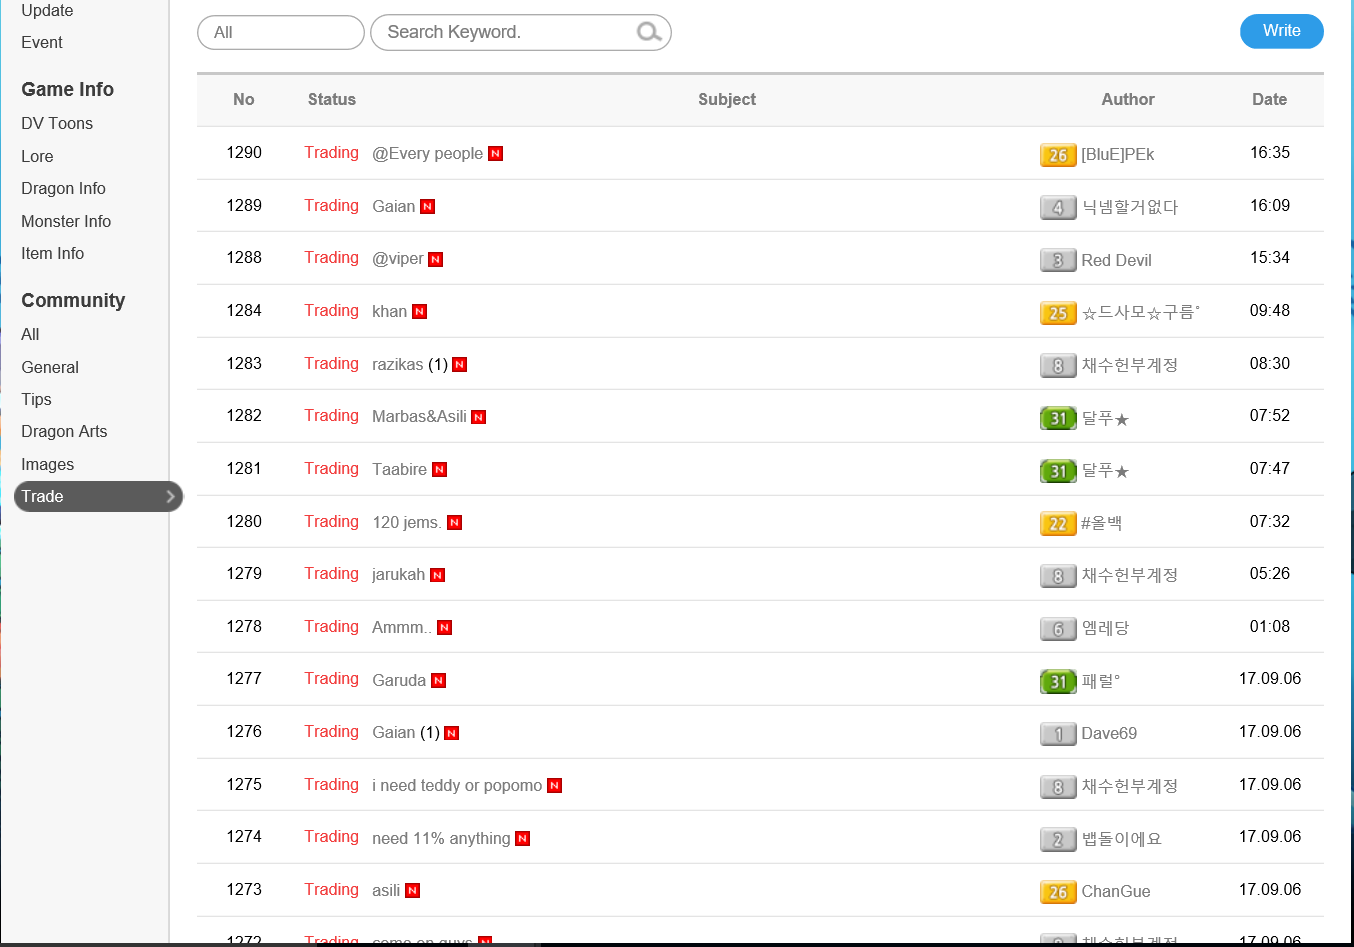Click red N icon next to @viper
The width and height of the screenshot is (1354, 947).
pos(436,260)
